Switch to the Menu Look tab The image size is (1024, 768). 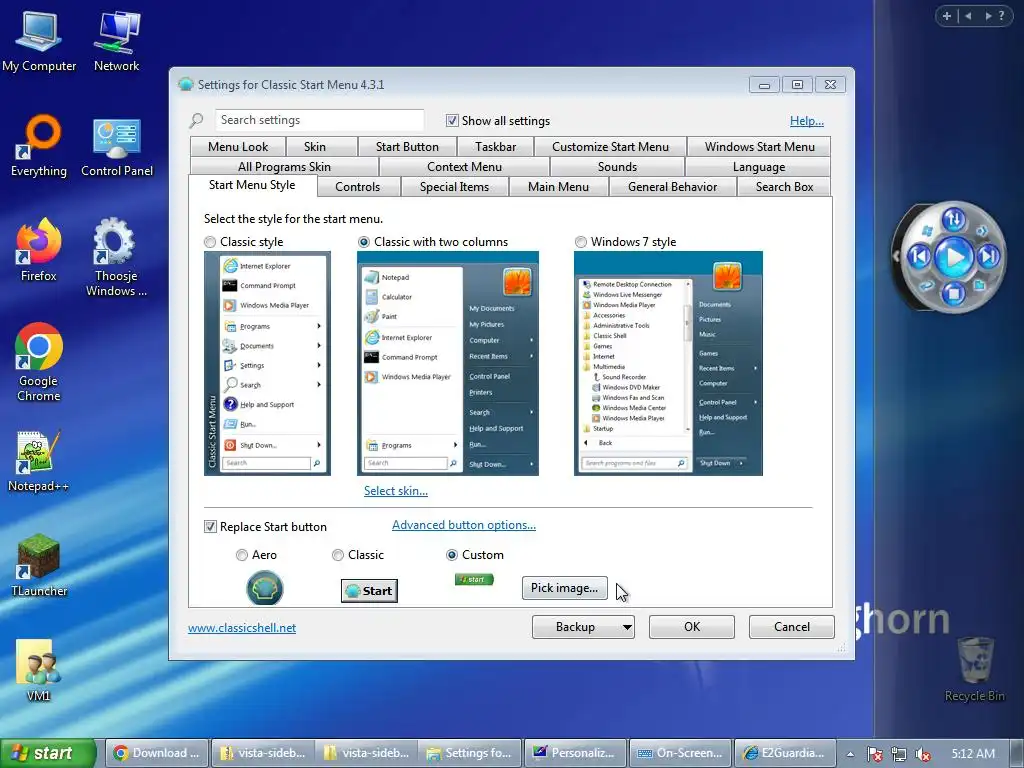(x=238, y=147)
